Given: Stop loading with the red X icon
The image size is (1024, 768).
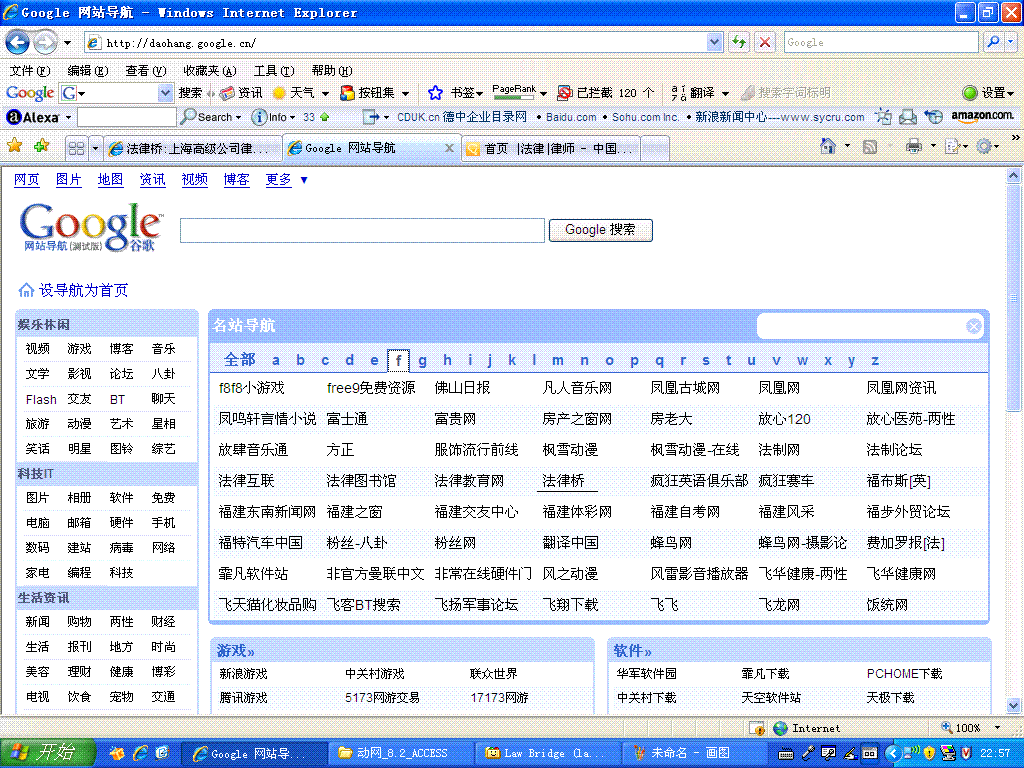Looking at the screenshot, I should pyautogui.click(x=764, y=43).
